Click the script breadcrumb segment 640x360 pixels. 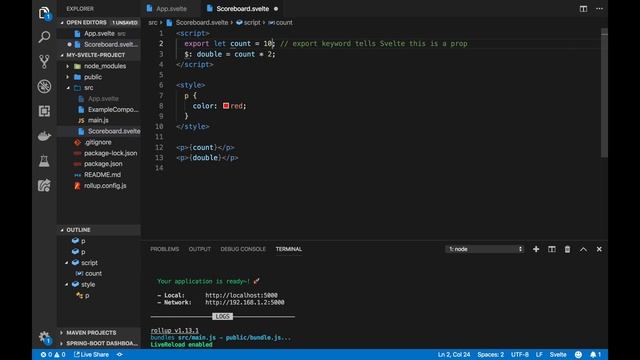[248, 22]
